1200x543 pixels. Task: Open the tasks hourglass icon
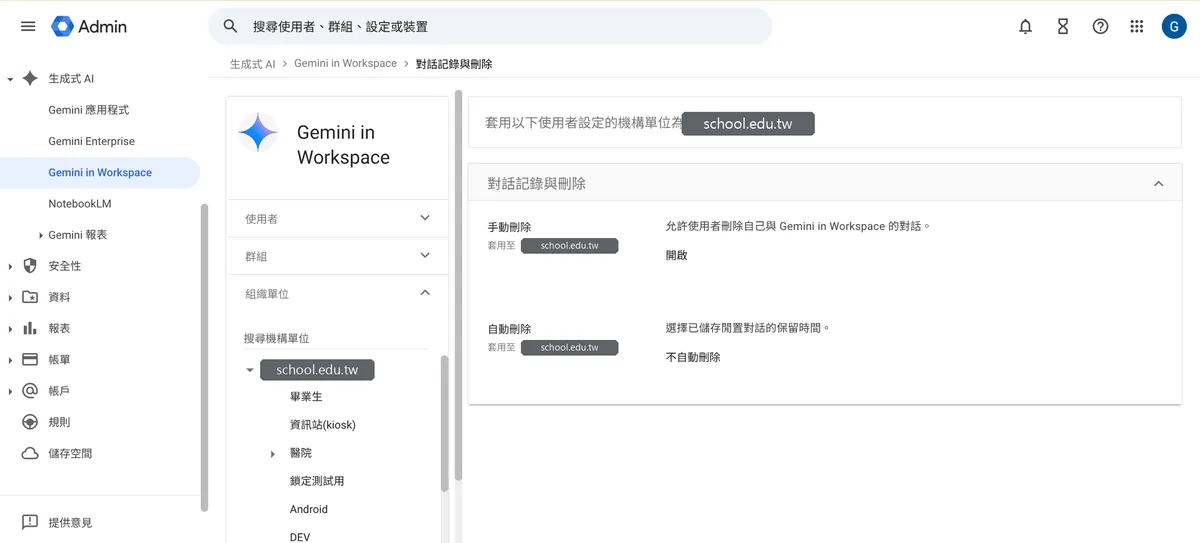pos(1063,27)
